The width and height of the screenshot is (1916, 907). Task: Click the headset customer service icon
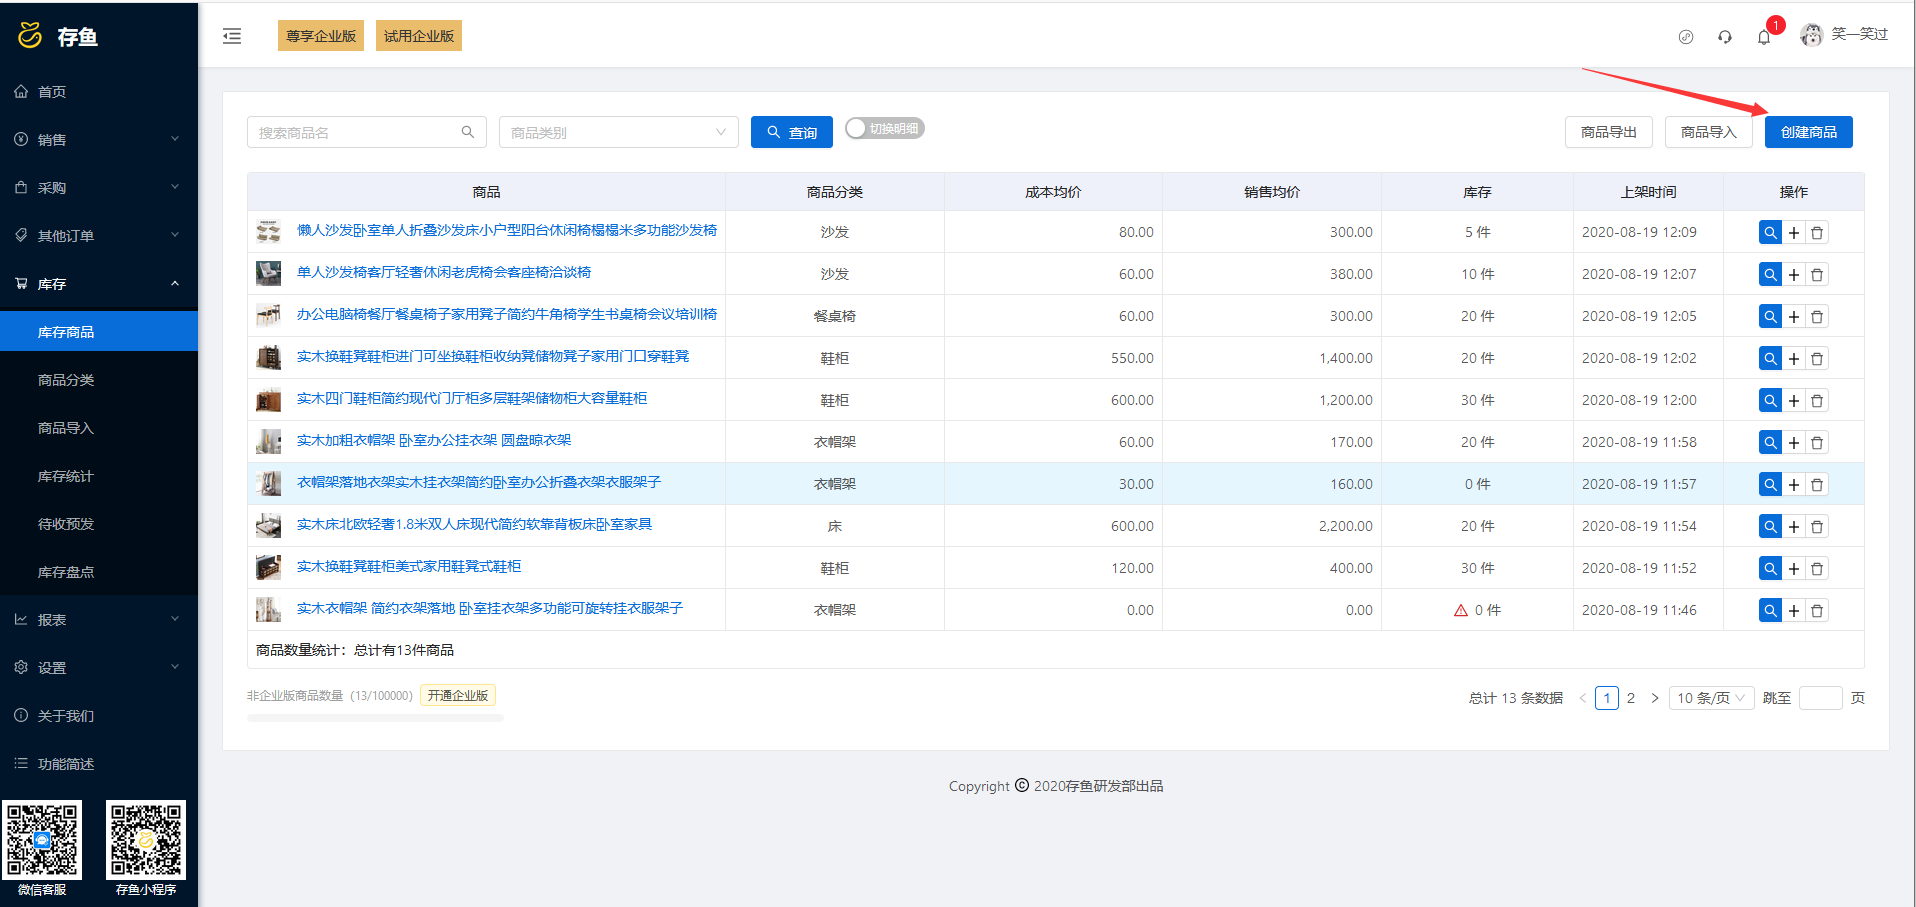click(1725, 37)
